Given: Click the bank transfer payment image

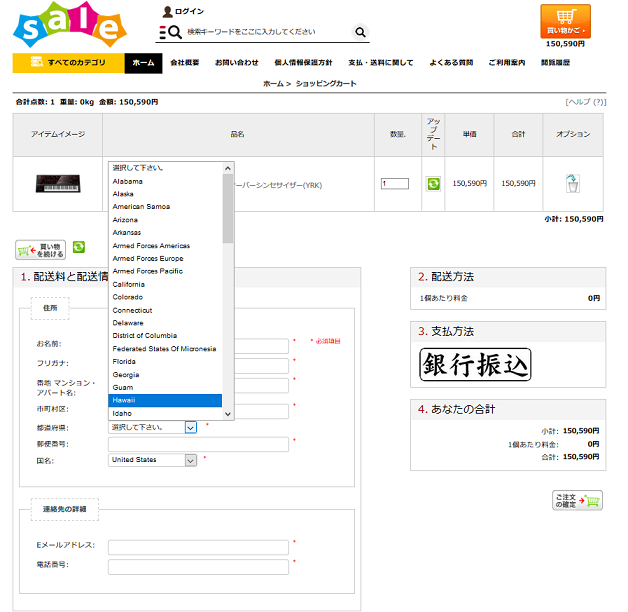Looking at the screenshot, I should [475, 364].
